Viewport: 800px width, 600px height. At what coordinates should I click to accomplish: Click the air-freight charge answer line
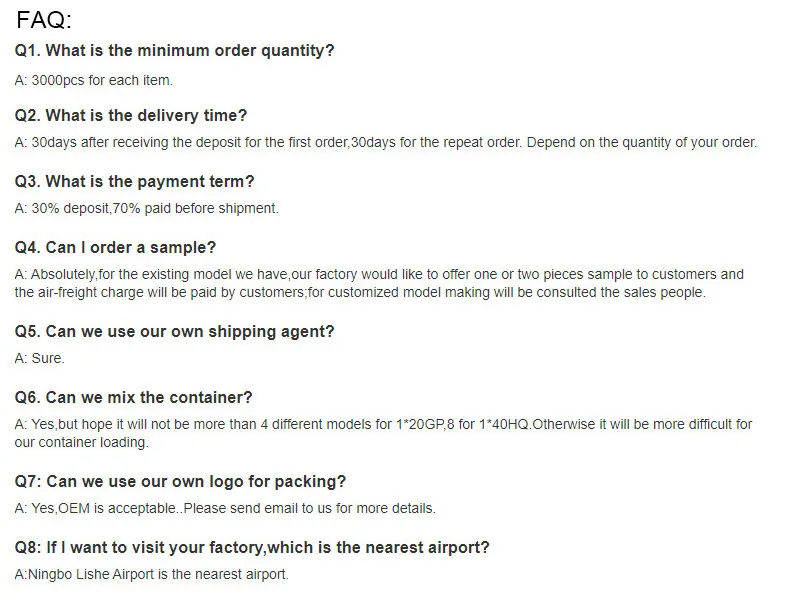pyautogui.click(x=360, y=292)
